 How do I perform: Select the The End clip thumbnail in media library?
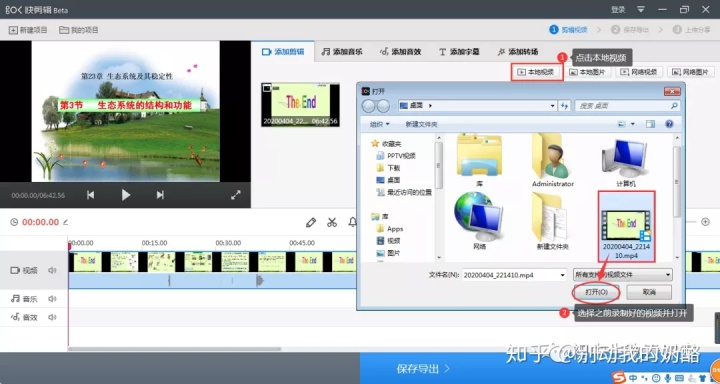tap(300, 104)
